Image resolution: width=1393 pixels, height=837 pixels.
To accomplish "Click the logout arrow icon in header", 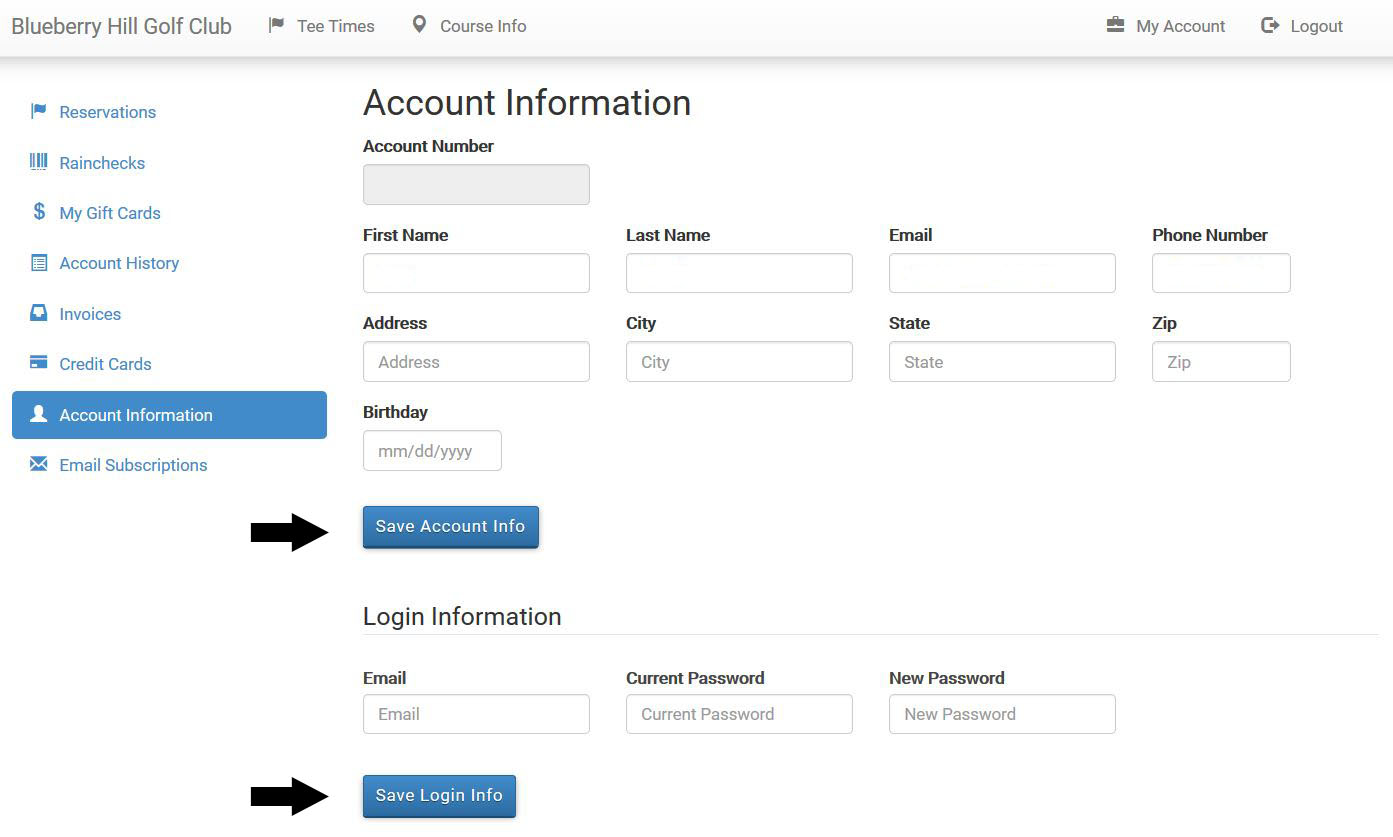I will 1270,25.
